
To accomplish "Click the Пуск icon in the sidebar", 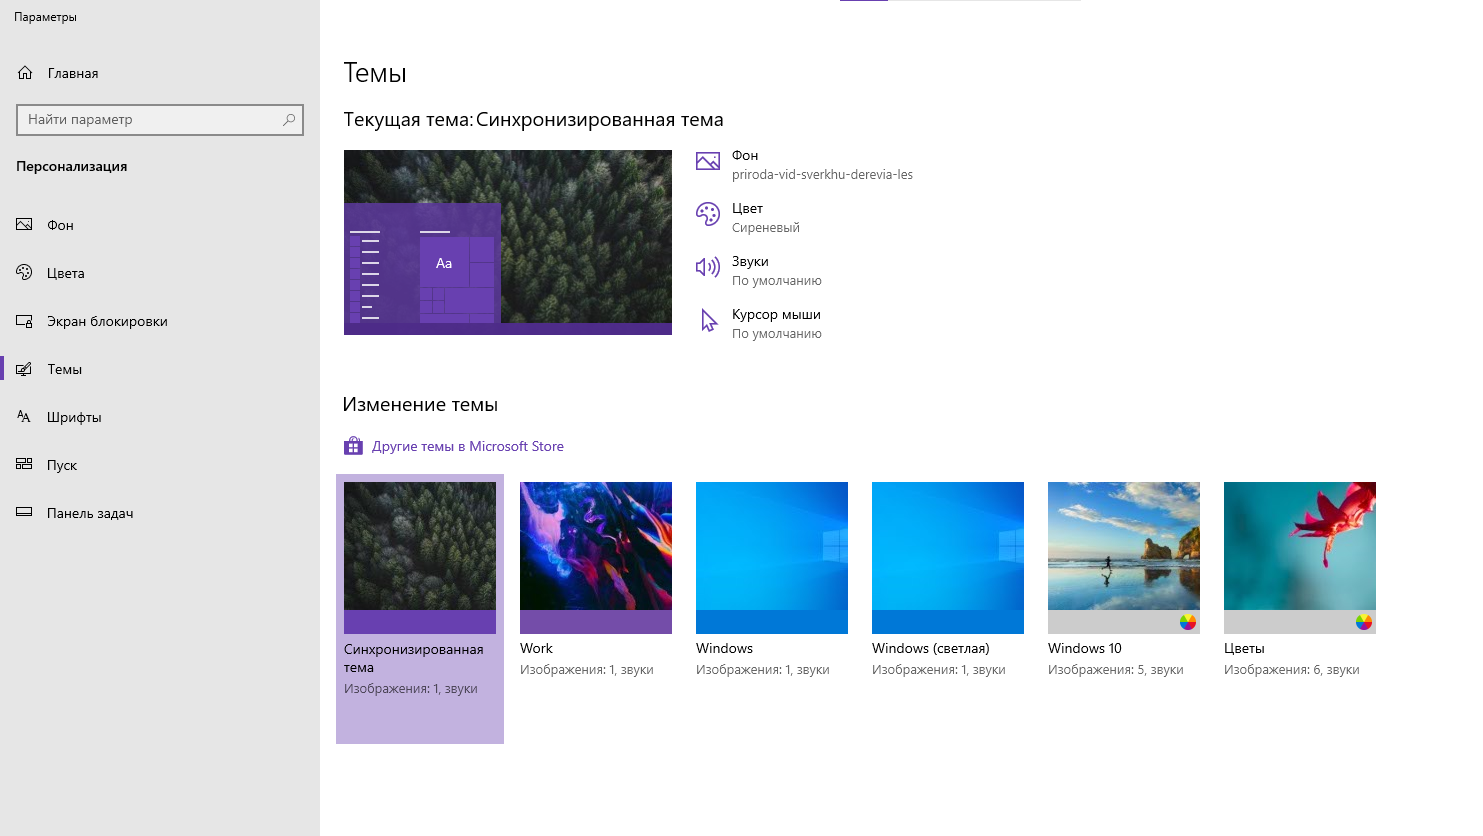I will (x=25, y=465).
